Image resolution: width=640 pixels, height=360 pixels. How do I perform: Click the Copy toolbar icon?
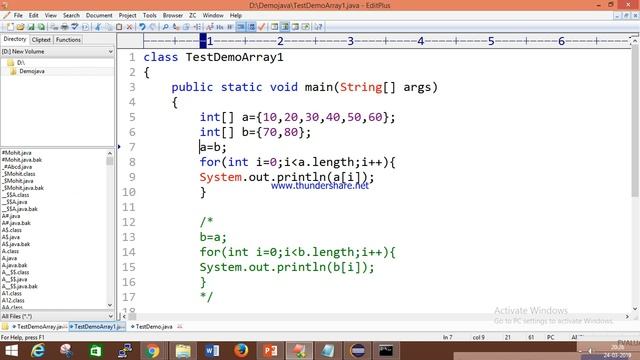pos(108,27)
